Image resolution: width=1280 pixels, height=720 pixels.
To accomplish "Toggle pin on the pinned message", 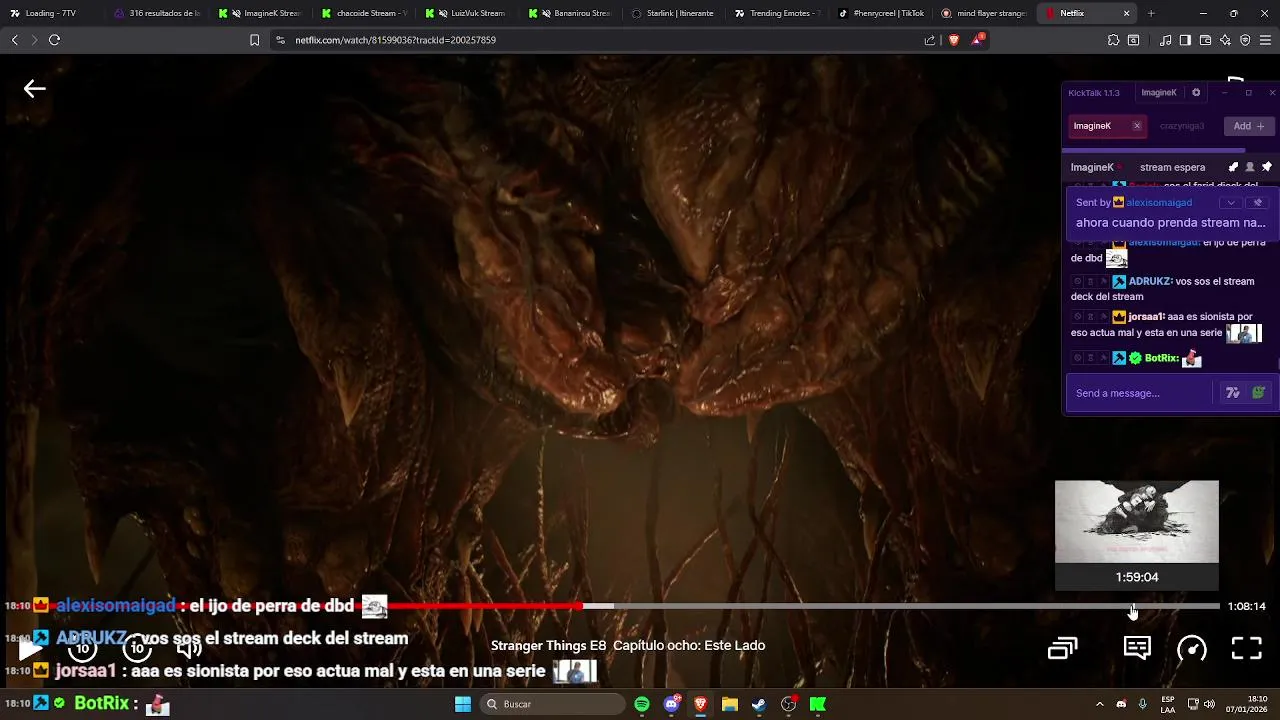I will [1258, 202].
